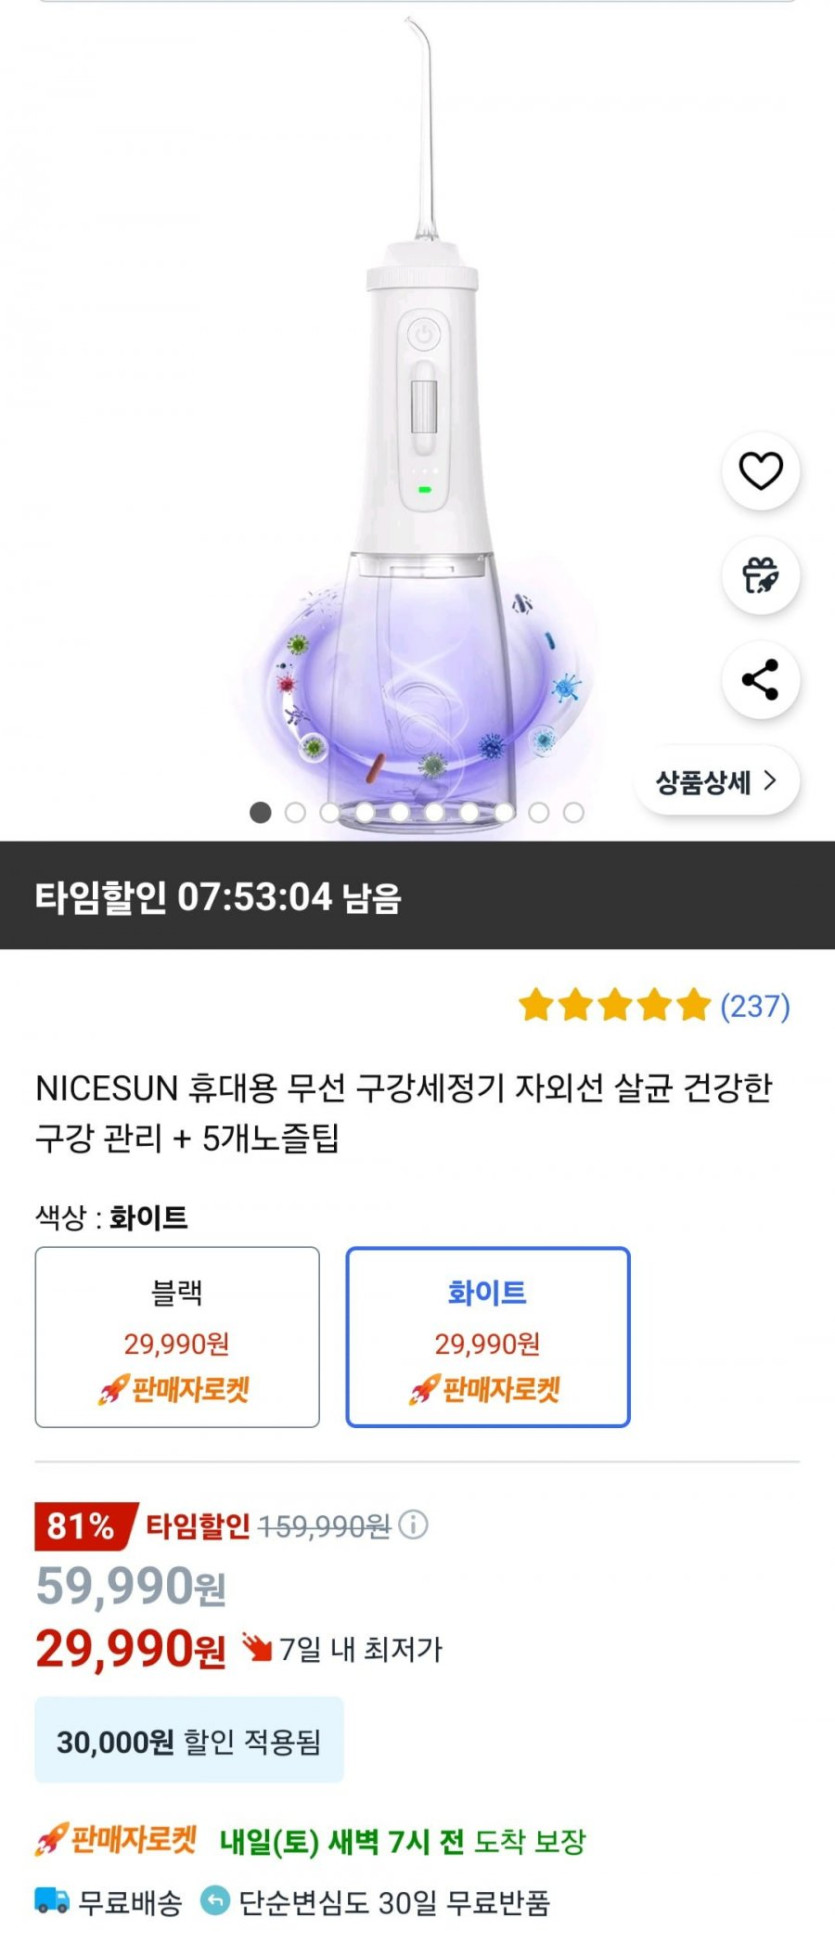This screenshot has height=1943, width=835.
Task: Tap the rocket icon beside 도착 보장
Action: point(50,1841)
